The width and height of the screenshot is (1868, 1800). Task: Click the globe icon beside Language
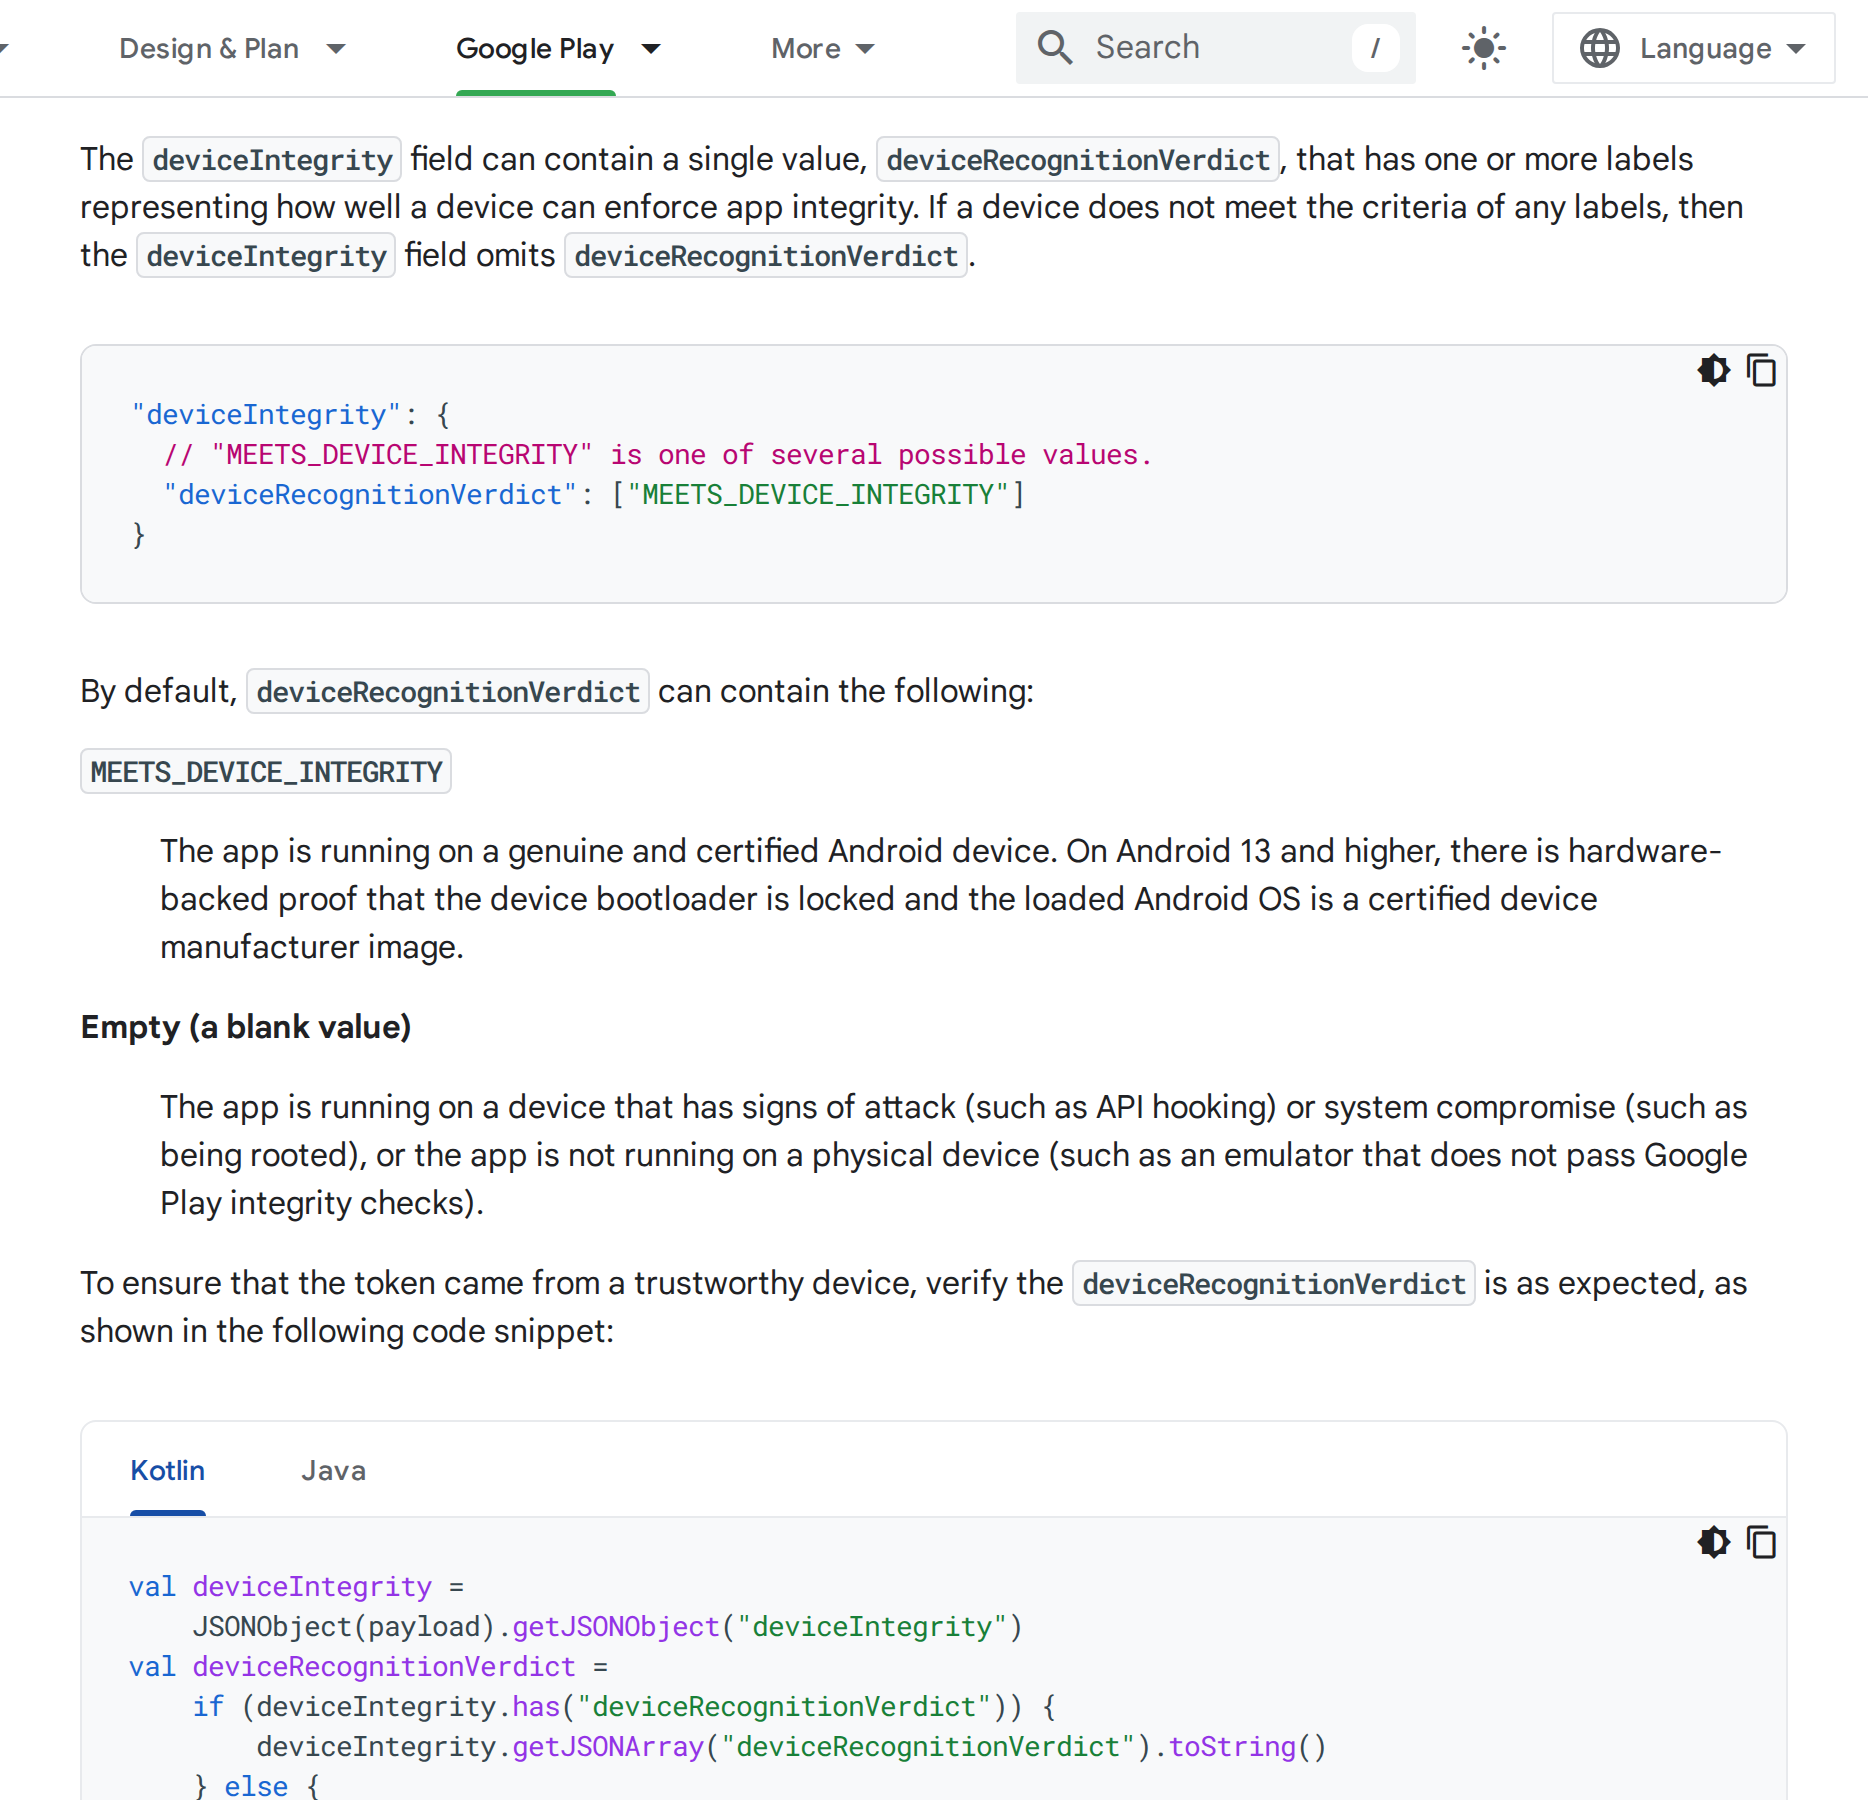point(1599,48)
